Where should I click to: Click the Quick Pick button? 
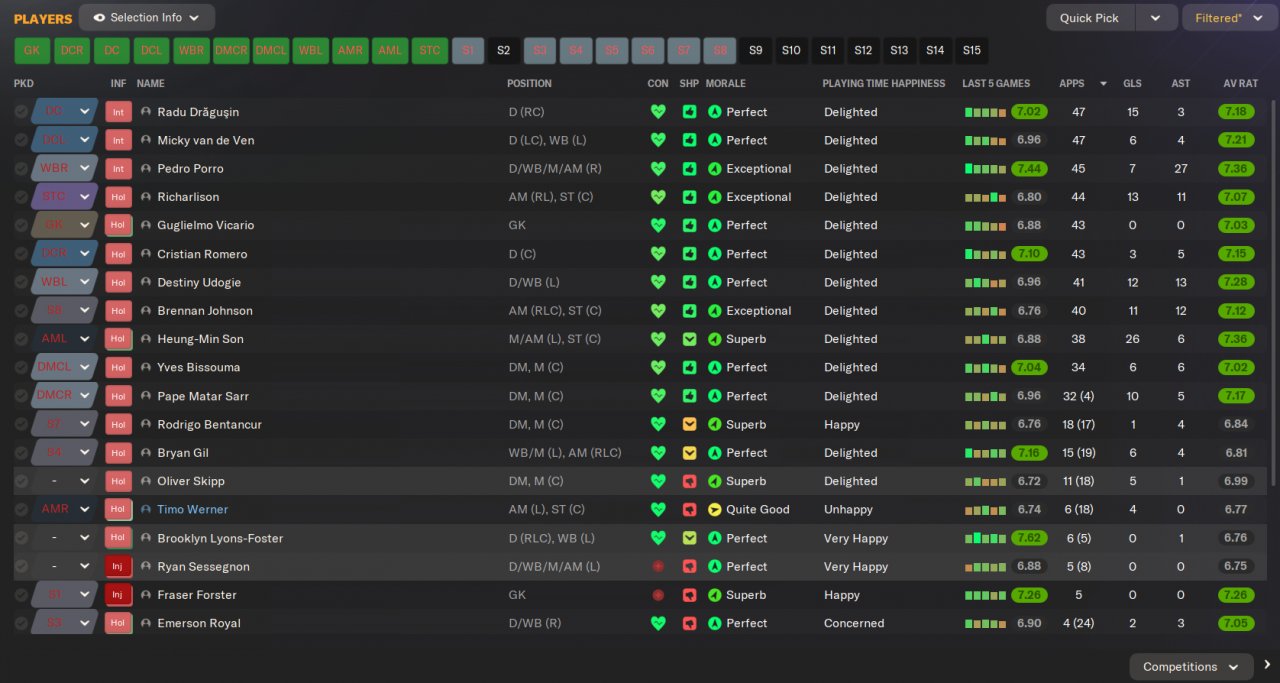[x=1091, y=18]
